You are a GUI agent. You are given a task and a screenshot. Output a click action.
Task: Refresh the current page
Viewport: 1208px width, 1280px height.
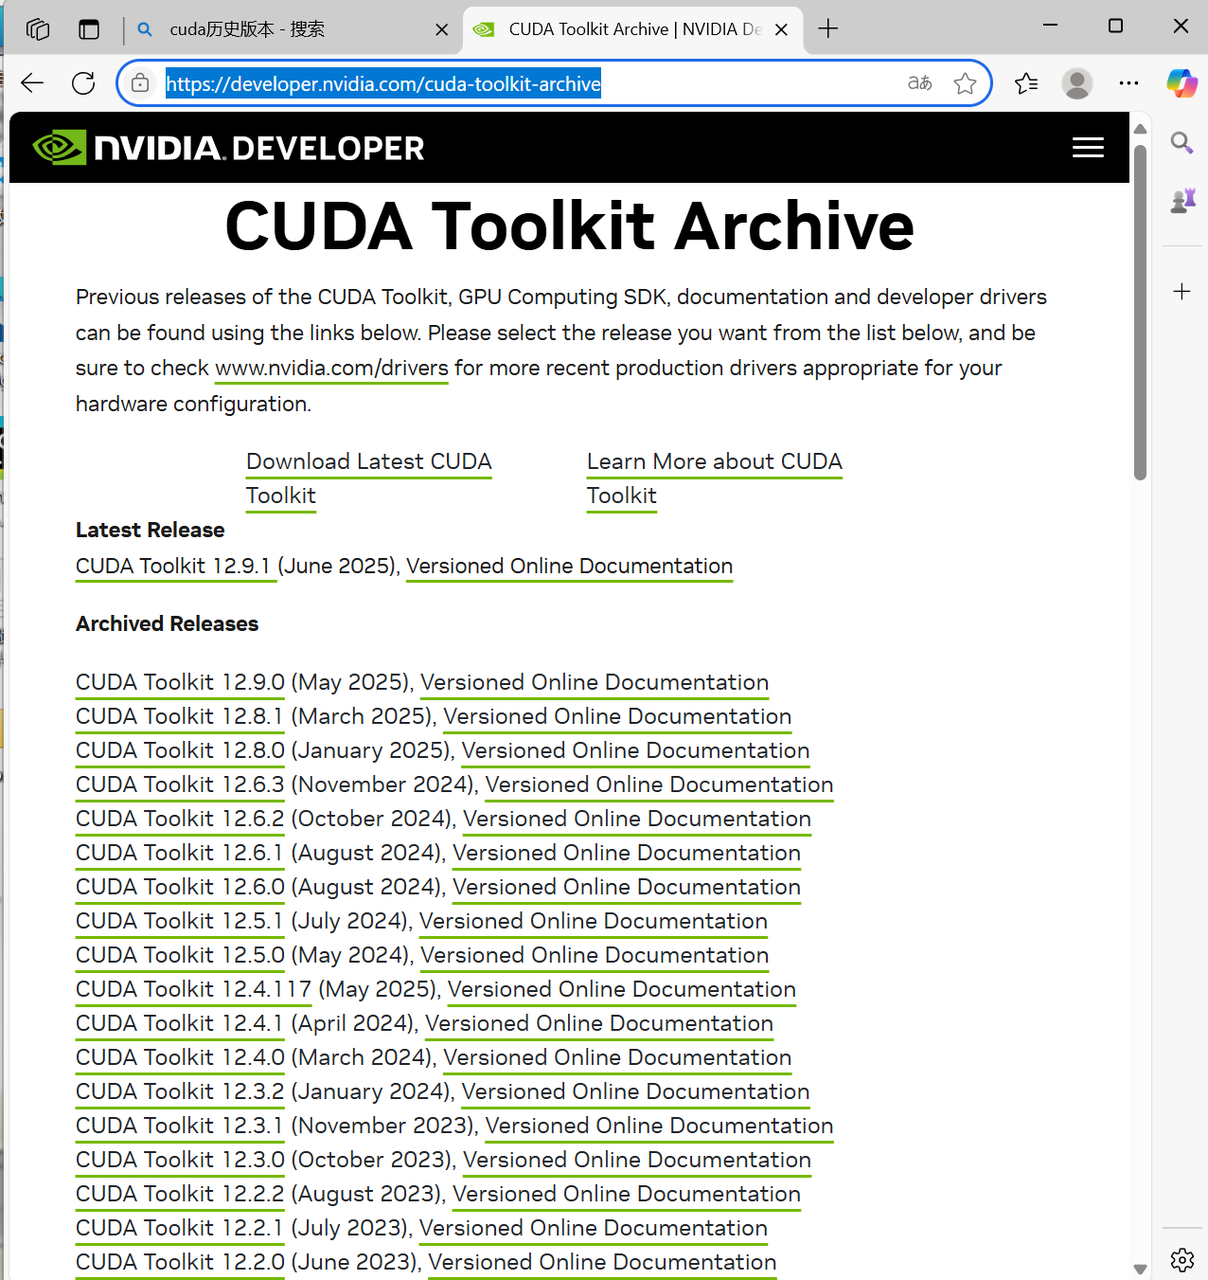pos(84,83)
